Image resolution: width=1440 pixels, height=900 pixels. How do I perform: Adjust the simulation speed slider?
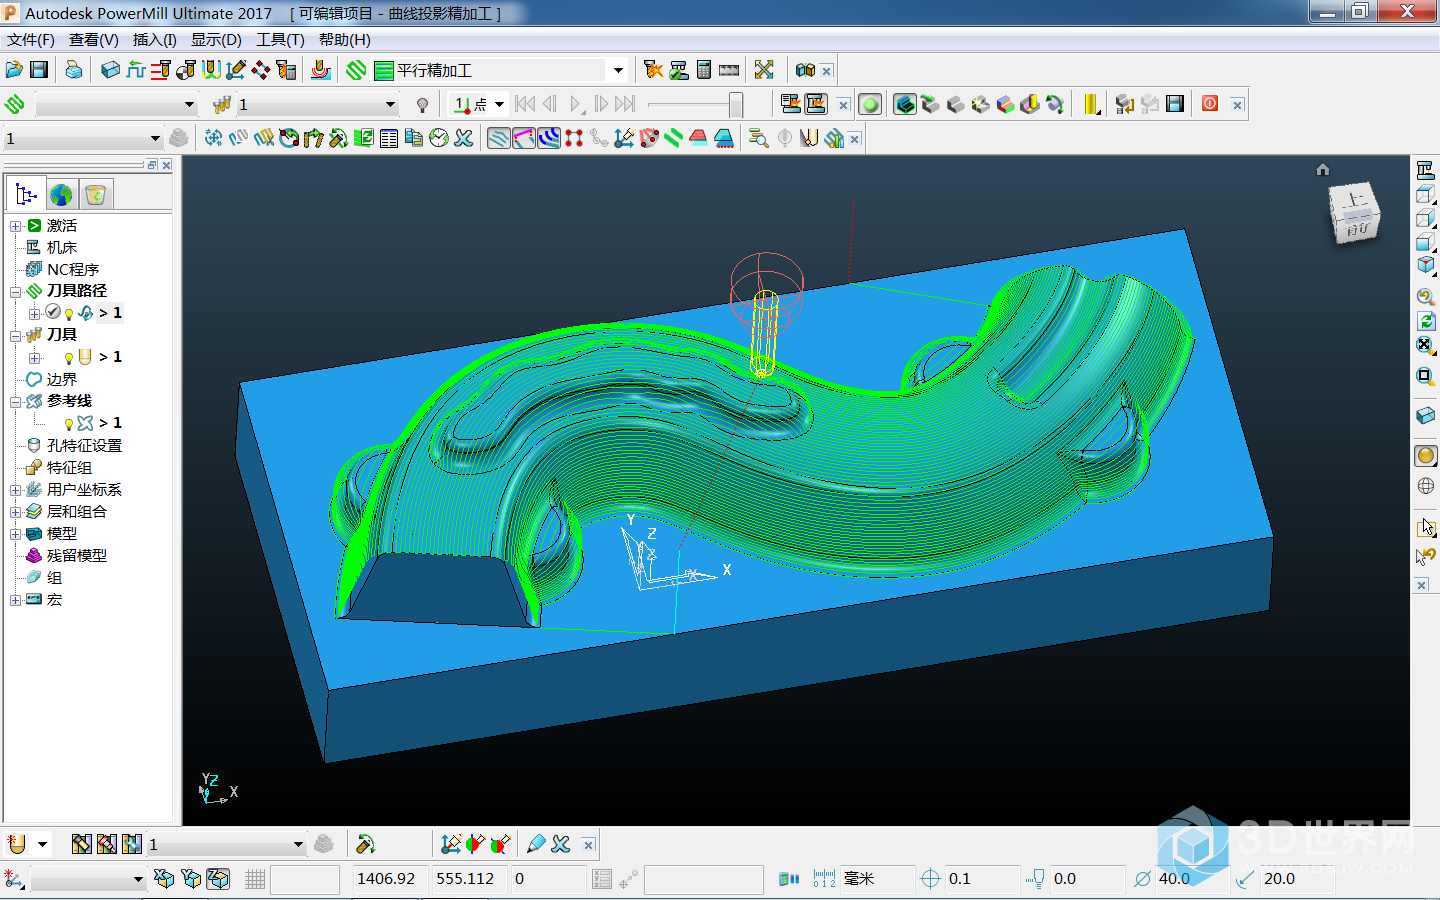tap(736, 104)
